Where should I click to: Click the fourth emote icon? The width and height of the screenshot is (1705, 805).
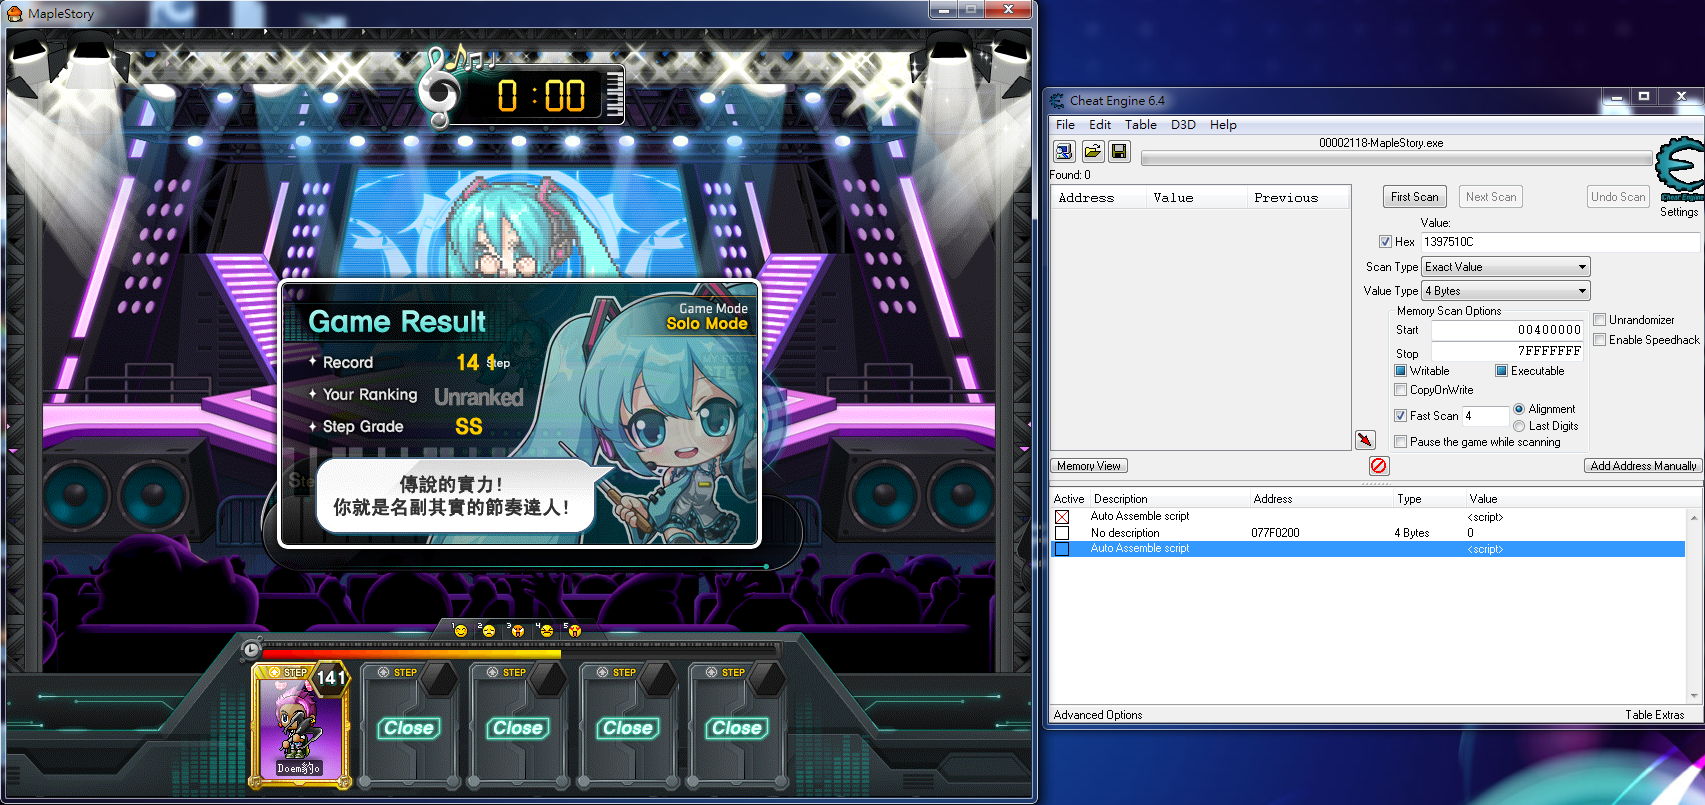[x=546, y=630]
